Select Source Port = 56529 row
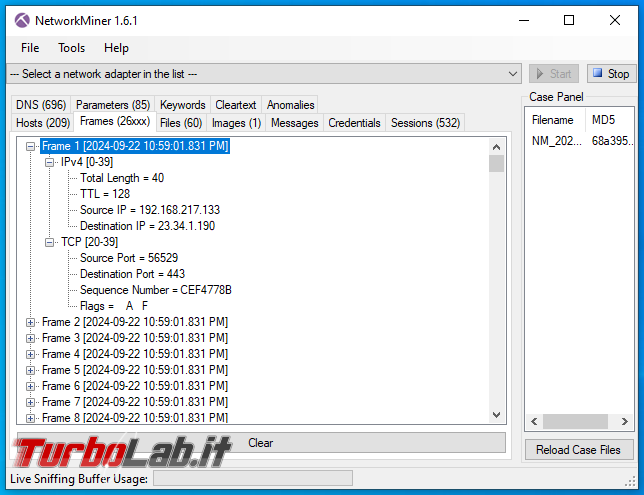This screenshot has width=644, height=495. pos(129,258)
